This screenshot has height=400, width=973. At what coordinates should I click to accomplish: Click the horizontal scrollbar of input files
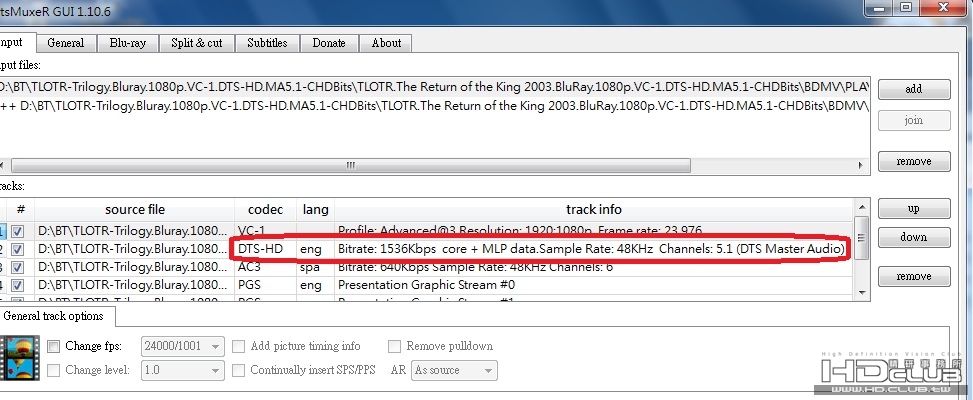click(351, 166)
